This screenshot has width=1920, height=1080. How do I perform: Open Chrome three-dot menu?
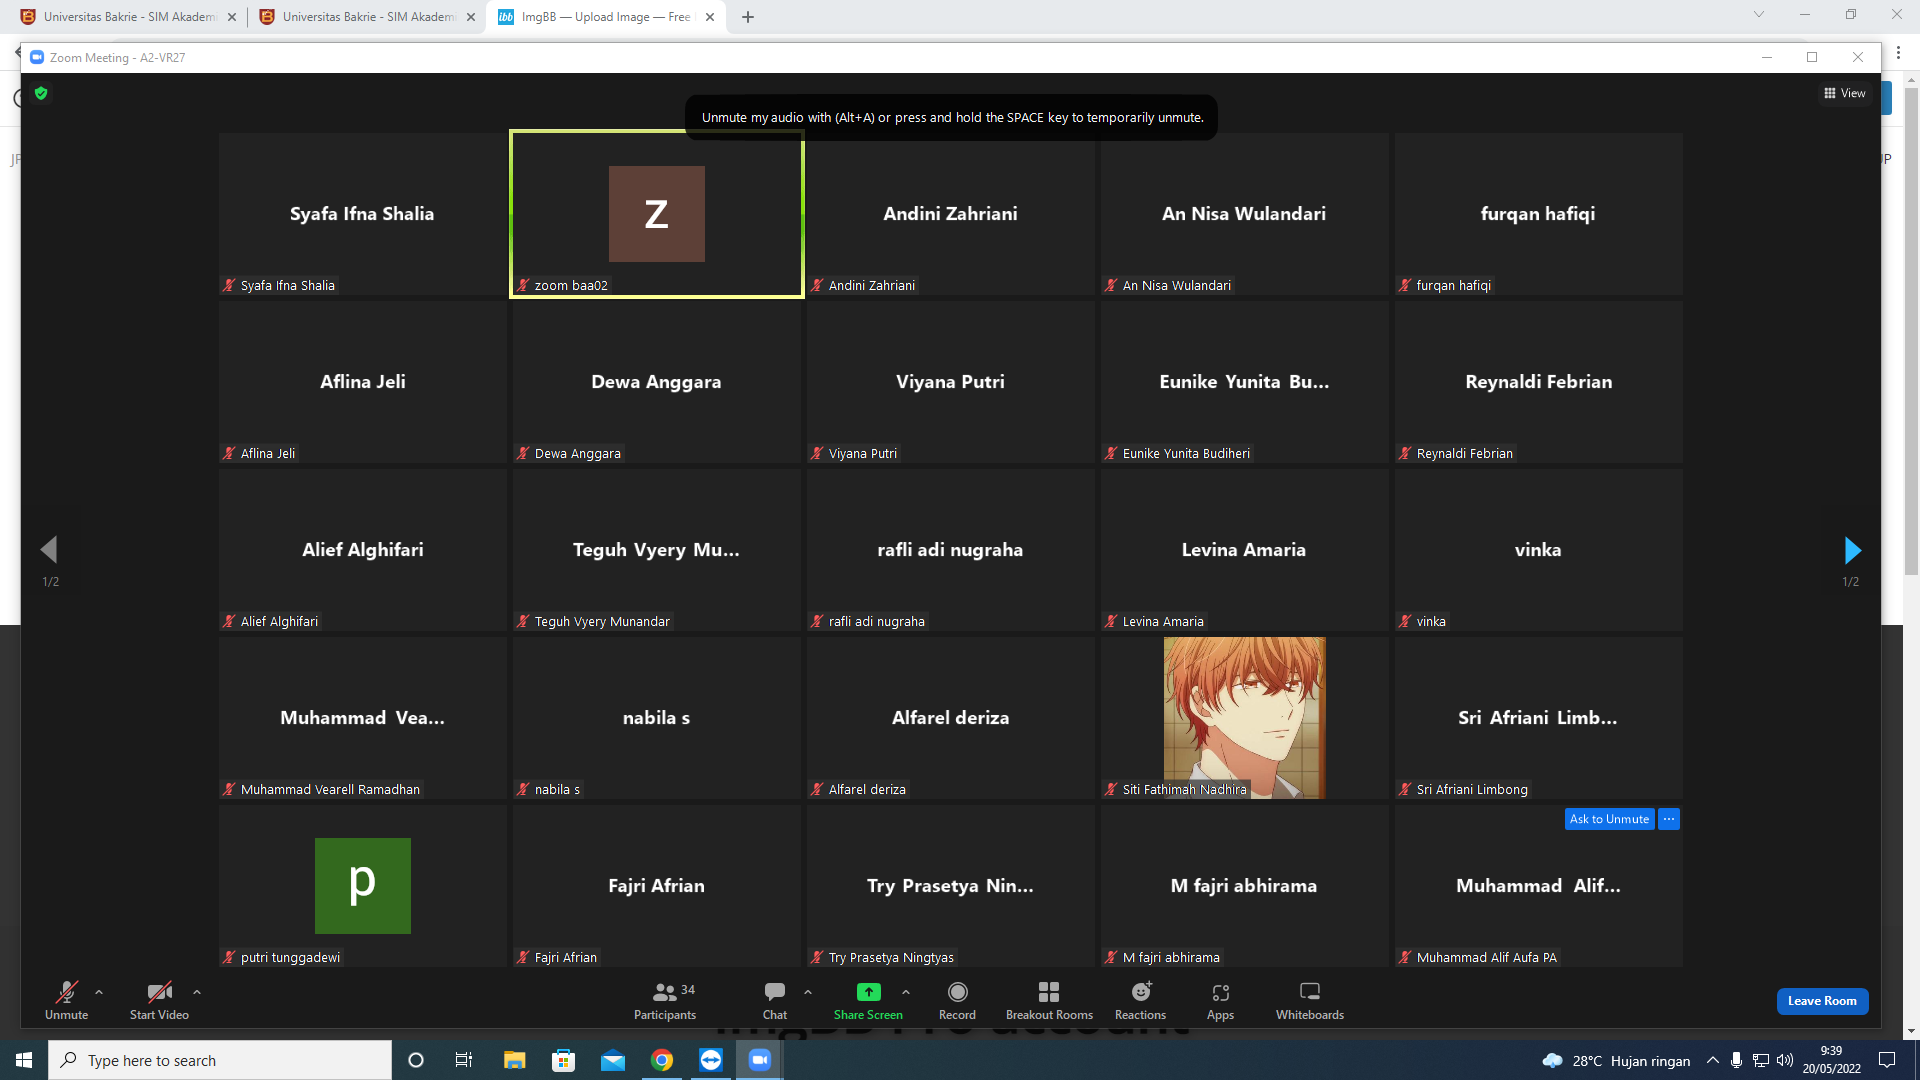[x=1899, y=53]
